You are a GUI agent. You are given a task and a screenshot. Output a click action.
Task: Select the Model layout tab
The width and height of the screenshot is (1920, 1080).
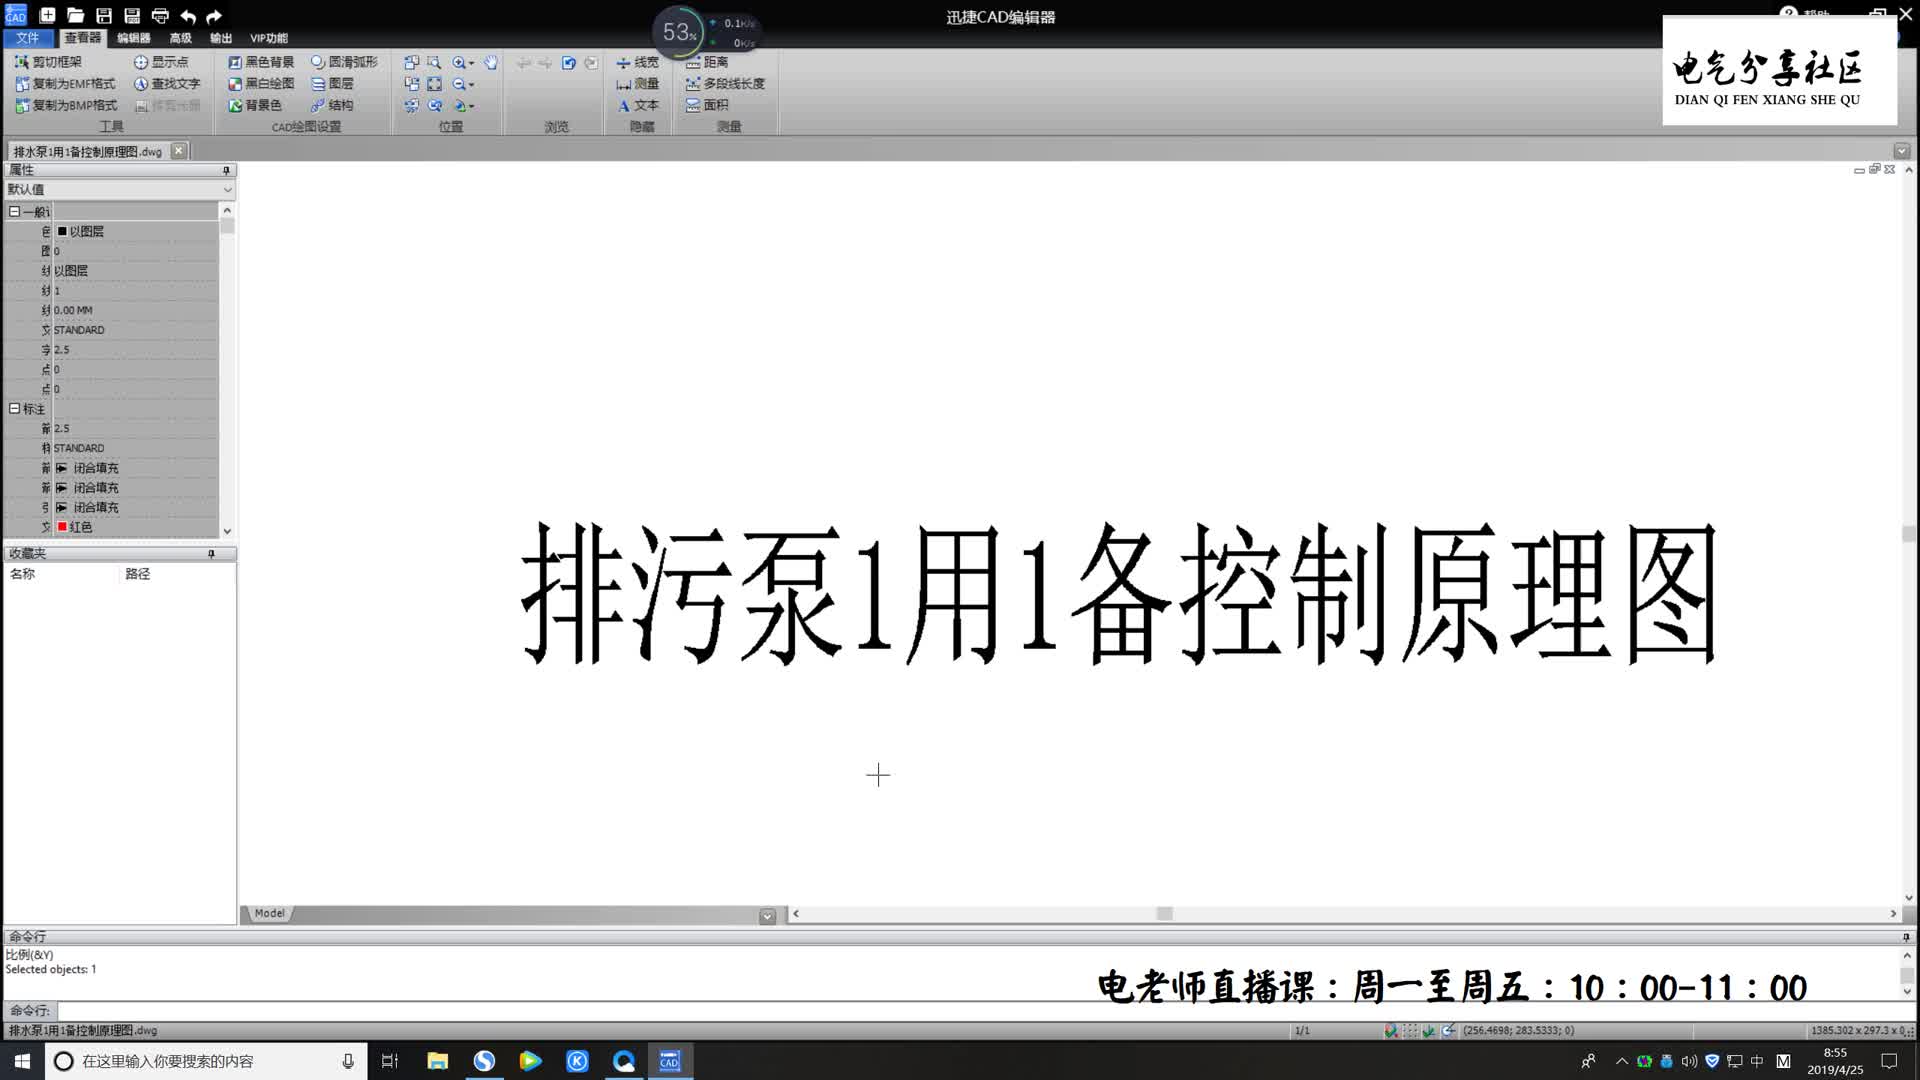(269, 913)
